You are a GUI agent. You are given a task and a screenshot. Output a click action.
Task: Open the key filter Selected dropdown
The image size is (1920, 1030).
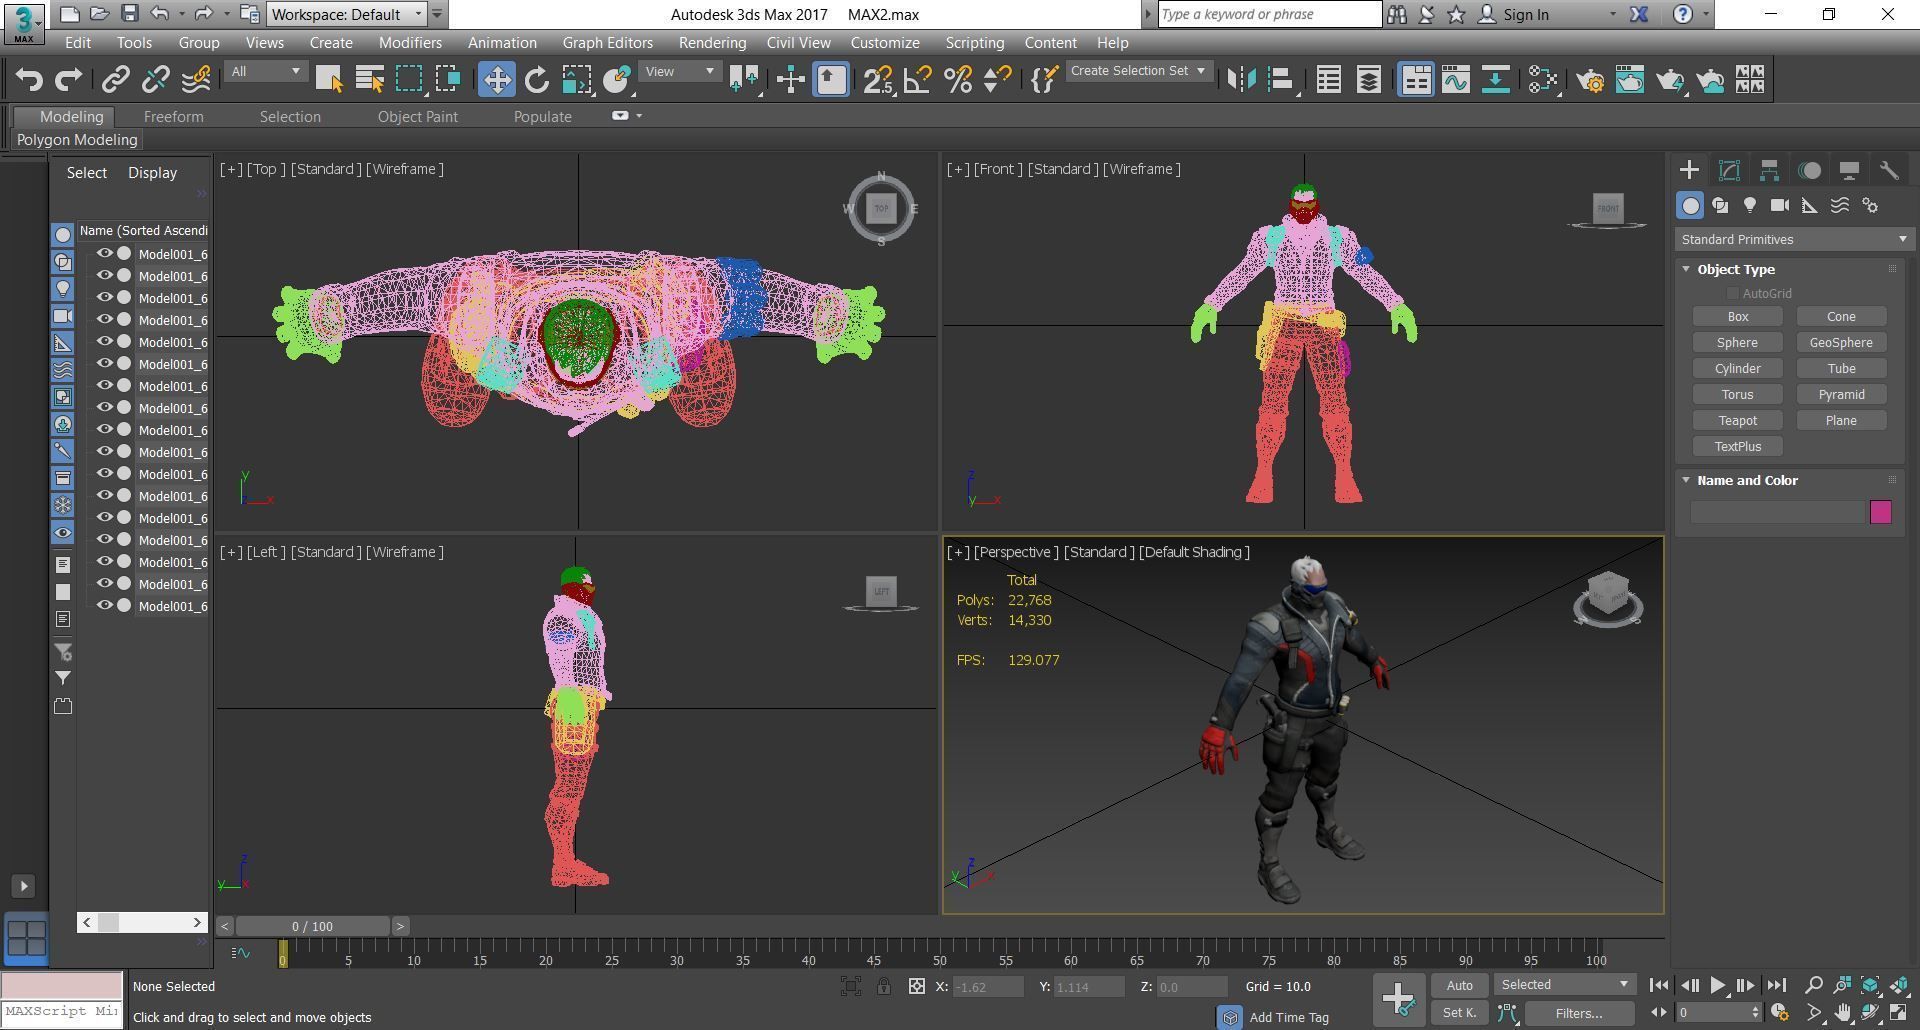[x=1565, y=985]
